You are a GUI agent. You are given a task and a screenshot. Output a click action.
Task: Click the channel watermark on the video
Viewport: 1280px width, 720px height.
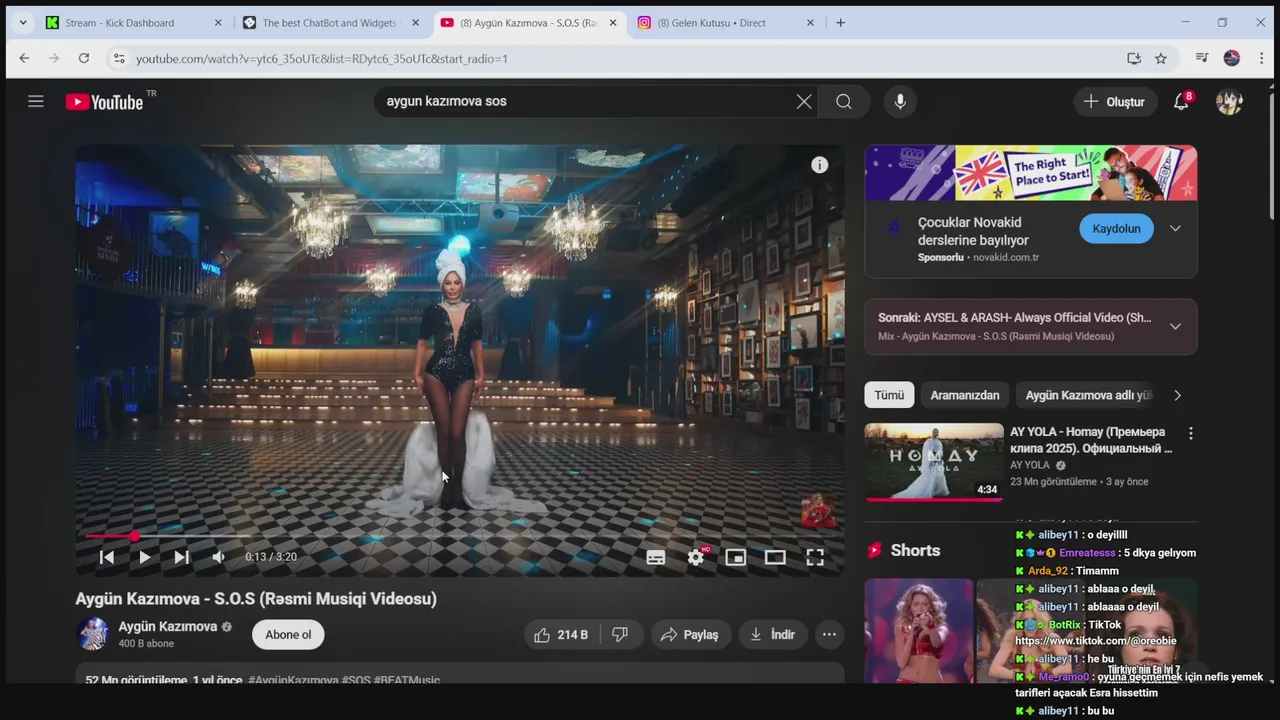click(818, 510)
